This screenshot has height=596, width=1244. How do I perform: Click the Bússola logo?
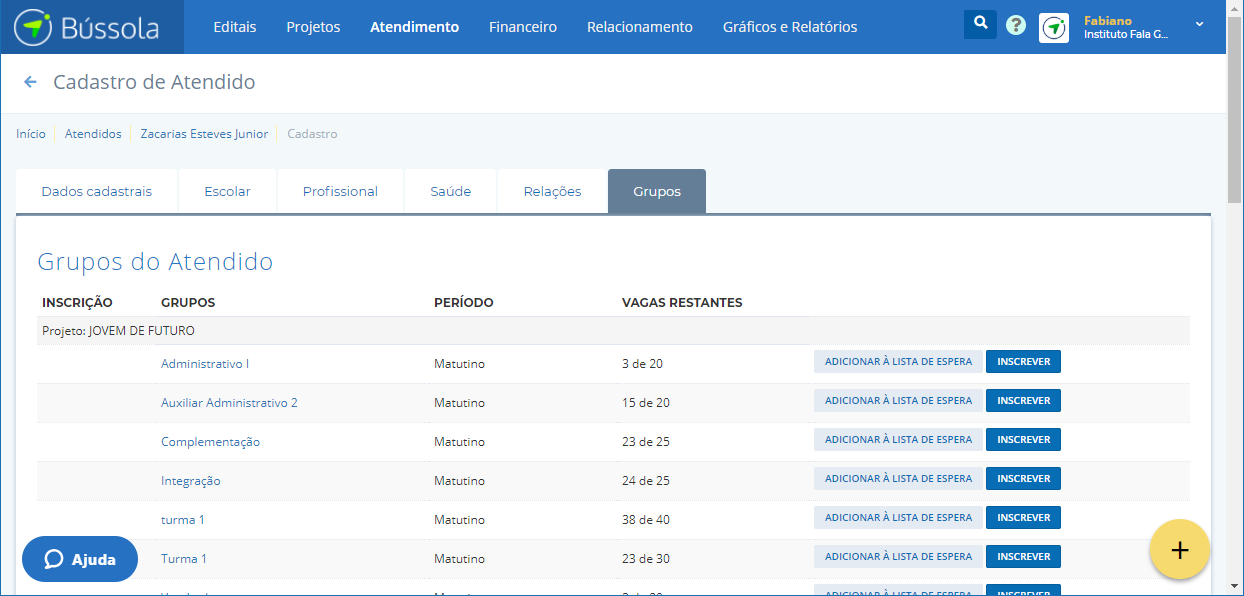coord(87,27)
